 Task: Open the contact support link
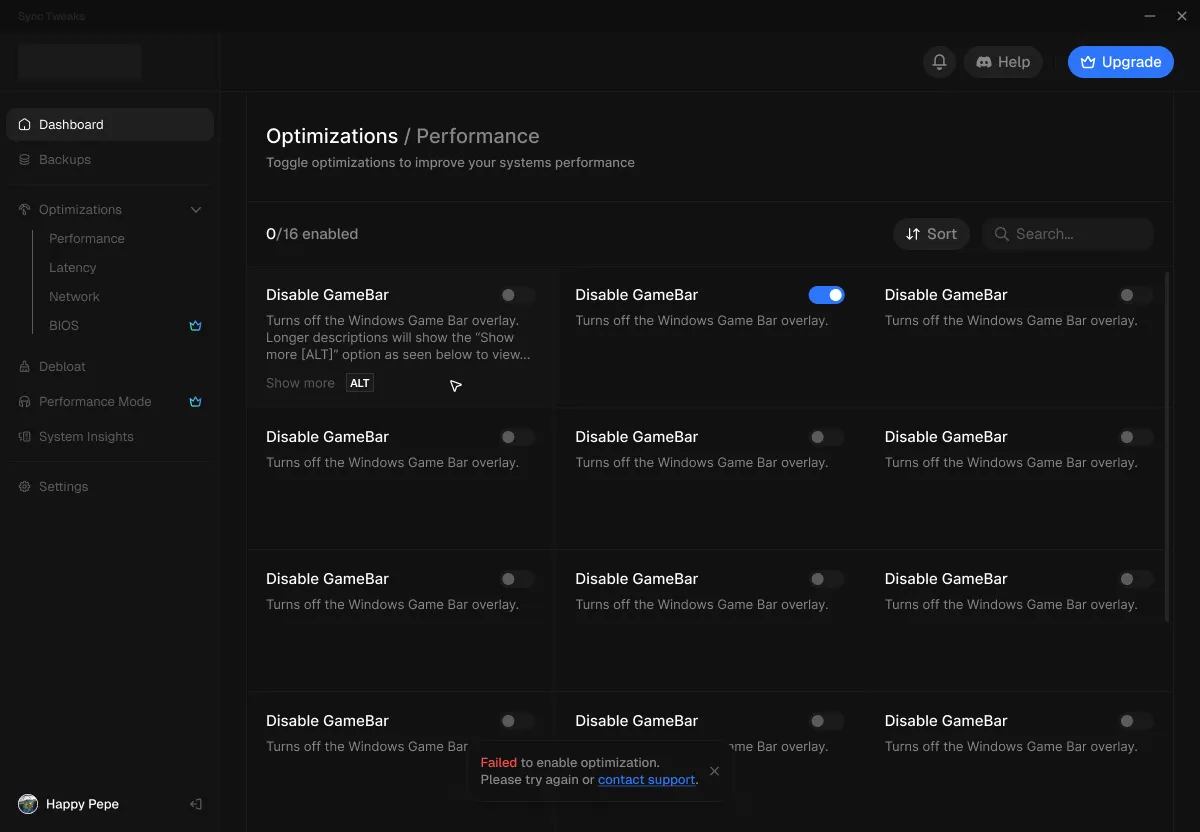(645, 779)
